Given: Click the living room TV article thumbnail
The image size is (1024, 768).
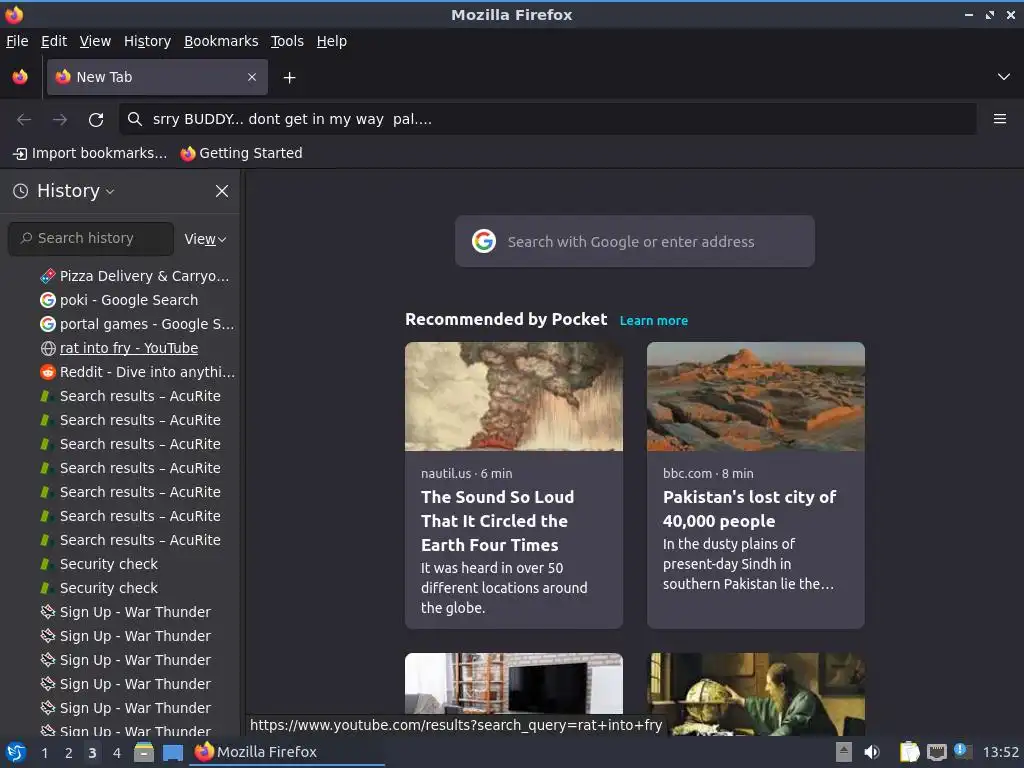Looking at the screenshot, I should pyautogui.click(x=514, y=684).
